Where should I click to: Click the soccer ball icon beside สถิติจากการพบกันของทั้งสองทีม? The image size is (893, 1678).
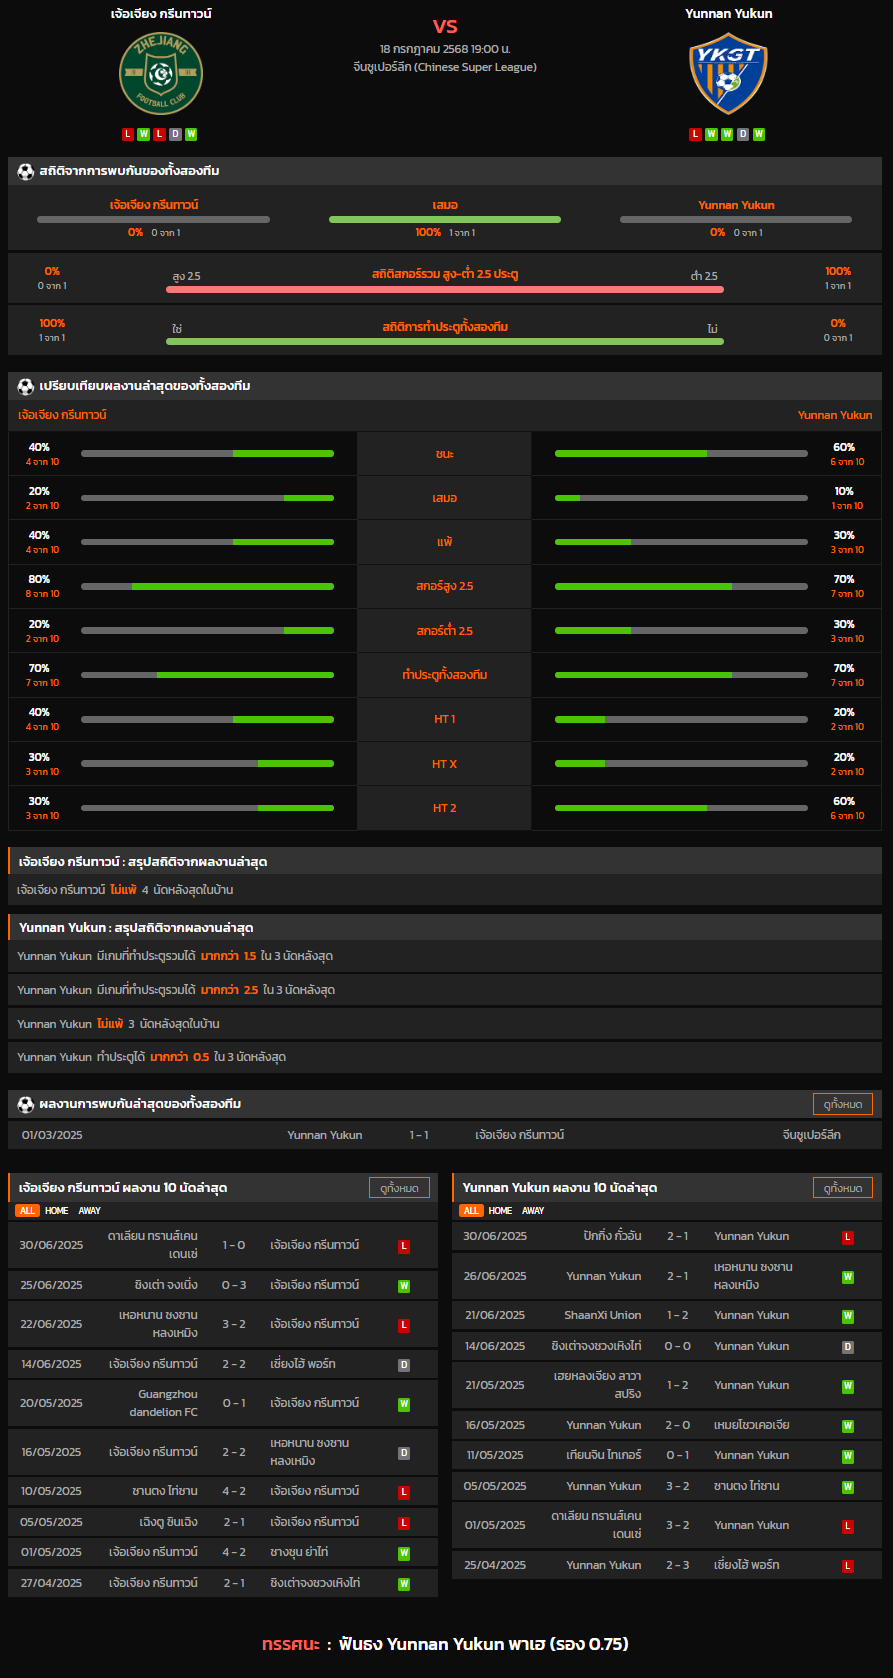26,171
